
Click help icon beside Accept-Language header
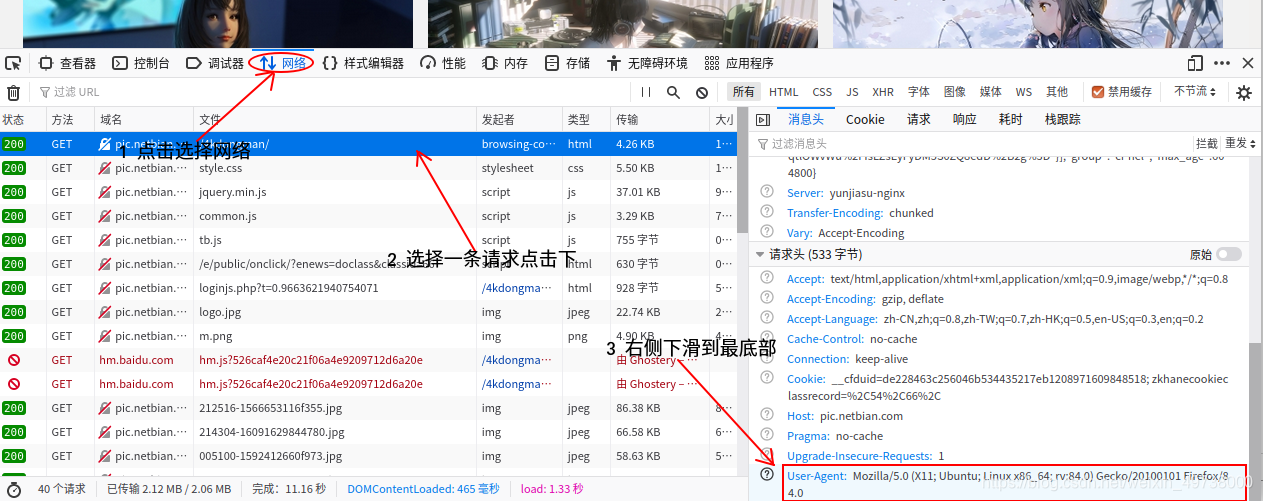pyautogui.click(x=767, y=318)
